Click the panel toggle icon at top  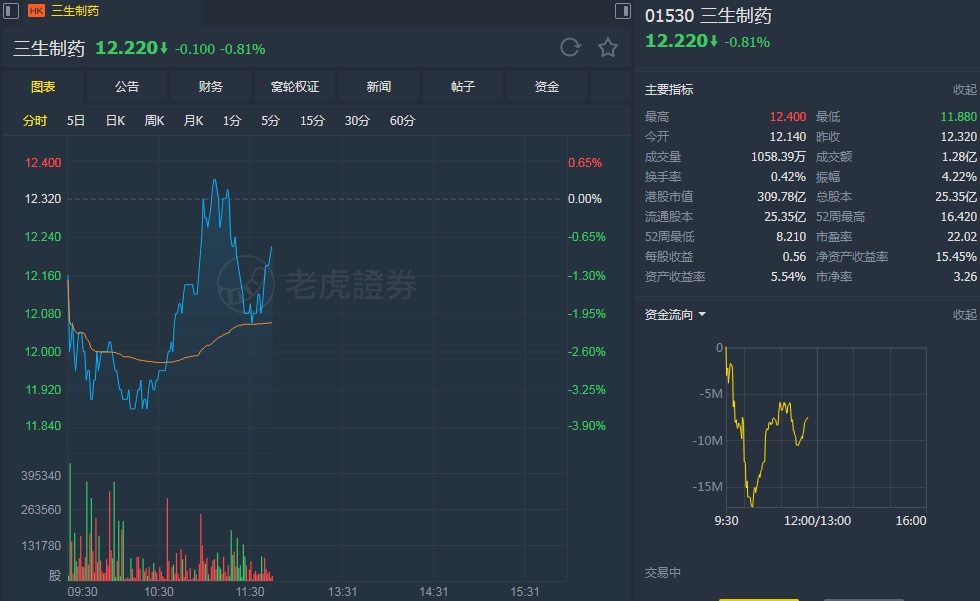click(623, 11)
